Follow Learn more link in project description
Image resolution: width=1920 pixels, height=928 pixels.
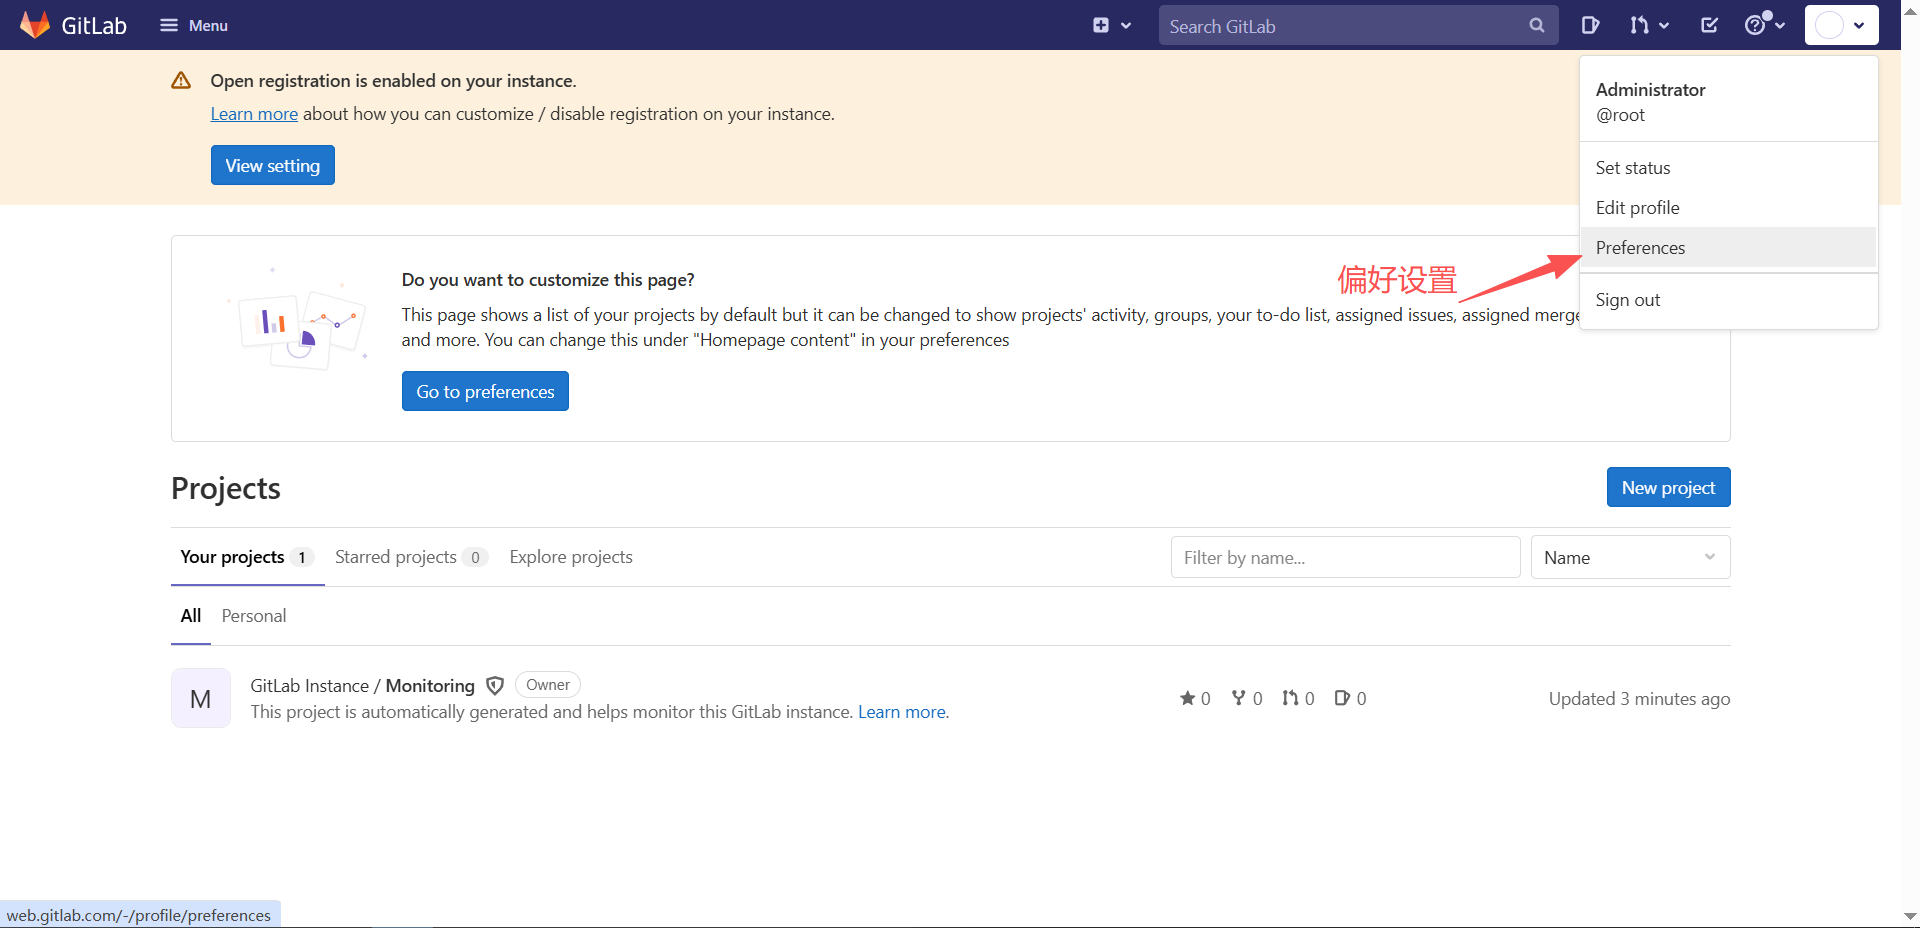pos(903,712)
